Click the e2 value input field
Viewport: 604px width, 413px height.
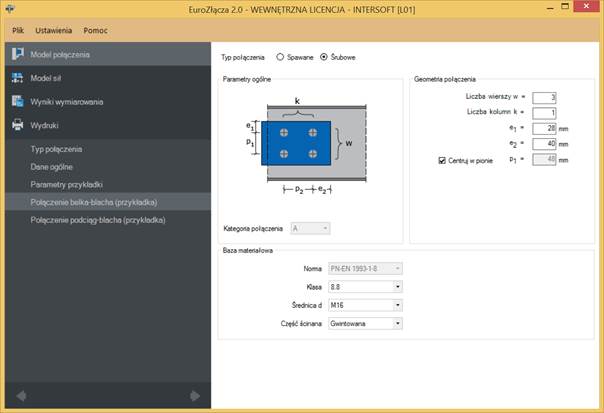[544, 144]
